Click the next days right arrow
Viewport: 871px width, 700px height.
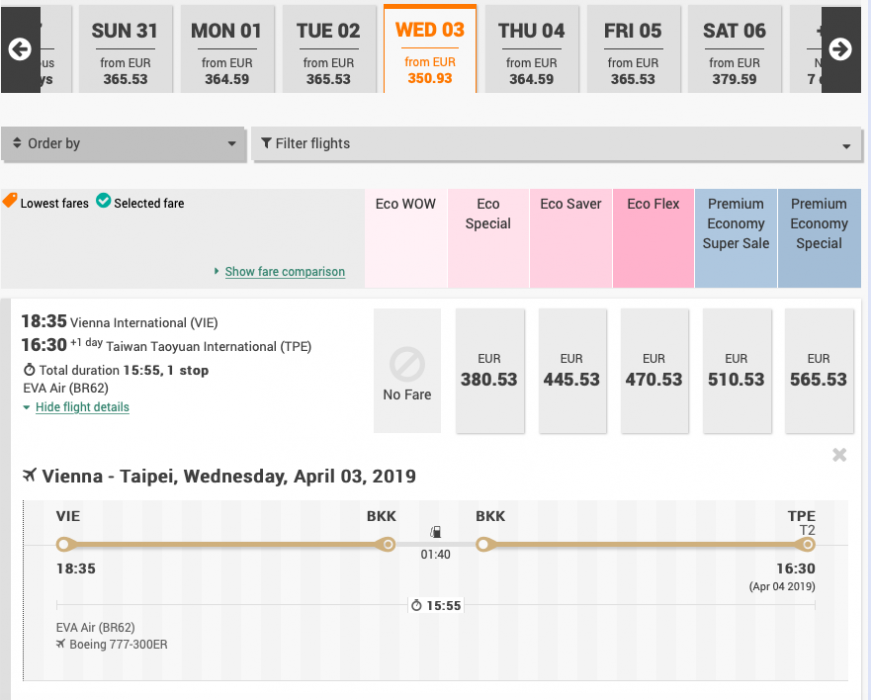pos(840,49)
